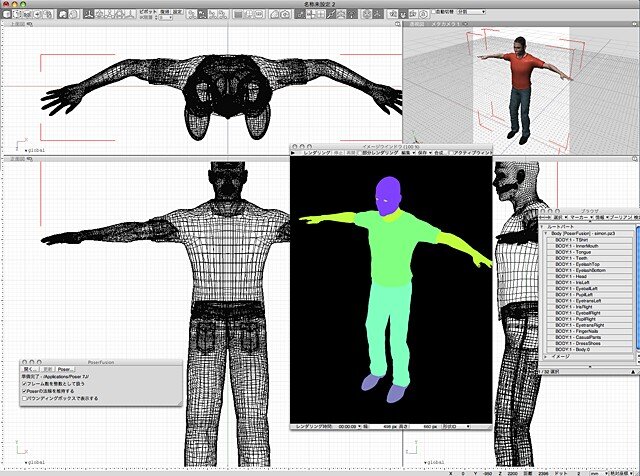This screenshot has height=476, width=640.
Task: Open the pivot value dropdown under ピボット
Action: coord(166,18)
